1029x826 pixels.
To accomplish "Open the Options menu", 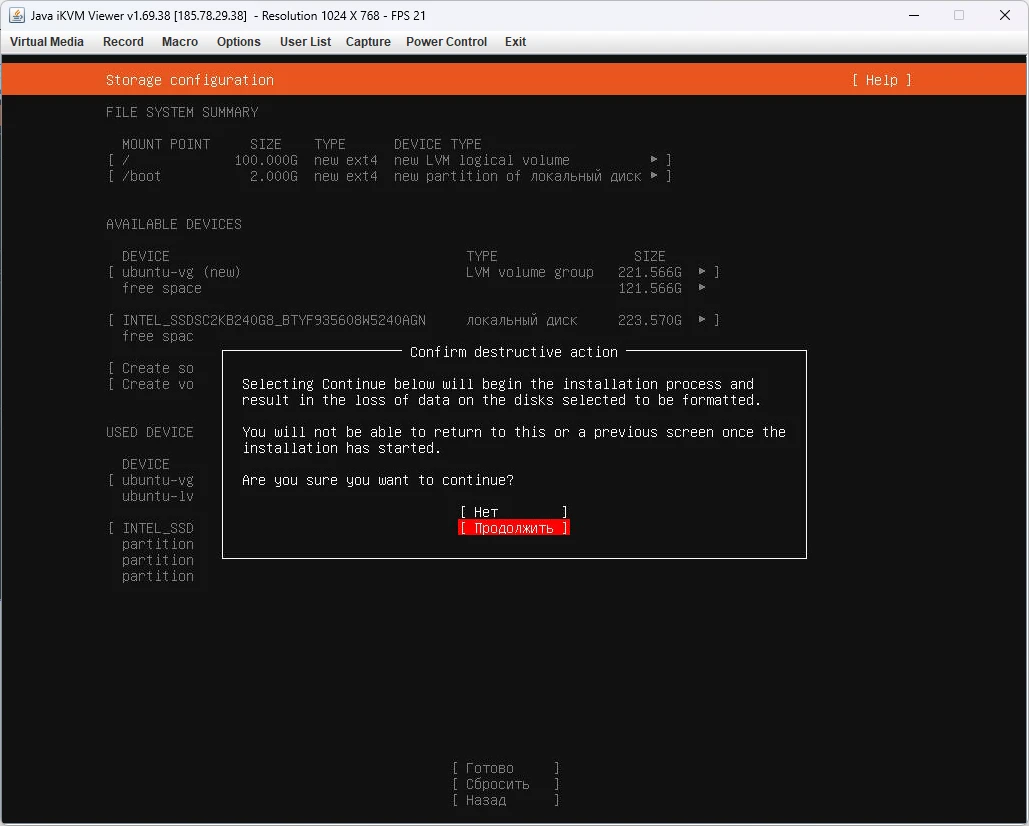I will [239, 42].
